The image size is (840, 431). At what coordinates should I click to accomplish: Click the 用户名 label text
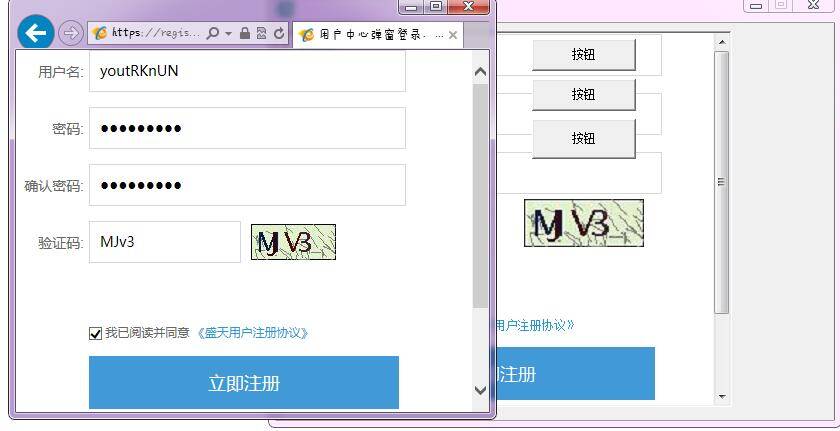coord(61,72)
